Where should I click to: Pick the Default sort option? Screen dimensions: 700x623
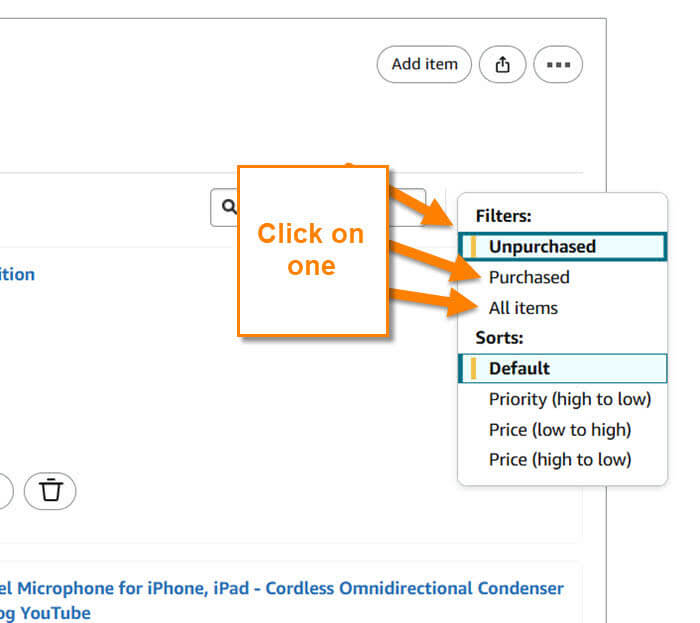[562, 368]
